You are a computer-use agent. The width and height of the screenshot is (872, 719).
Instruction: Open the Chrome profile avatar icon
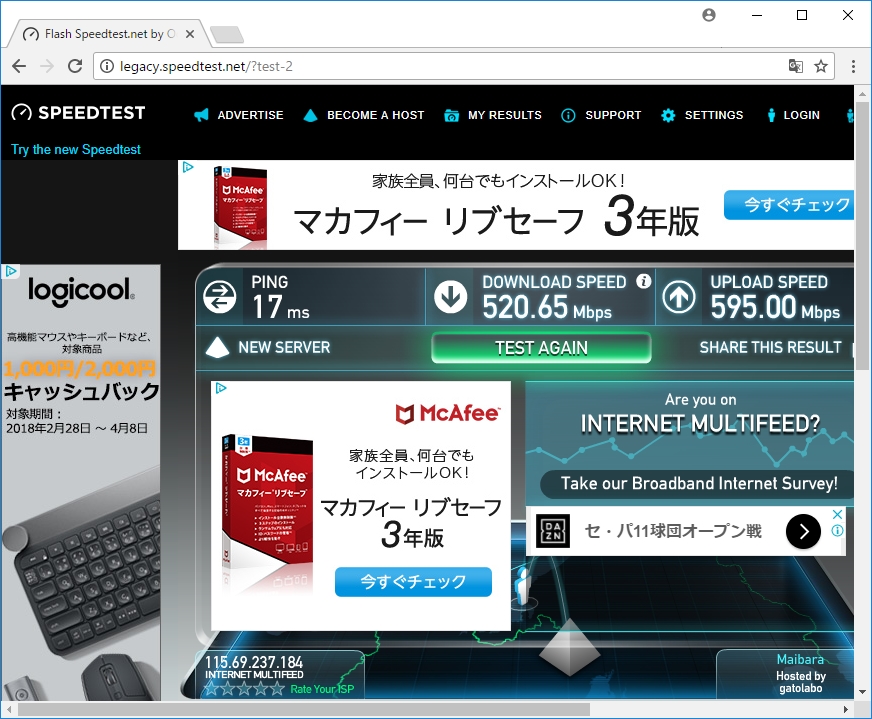709,15
